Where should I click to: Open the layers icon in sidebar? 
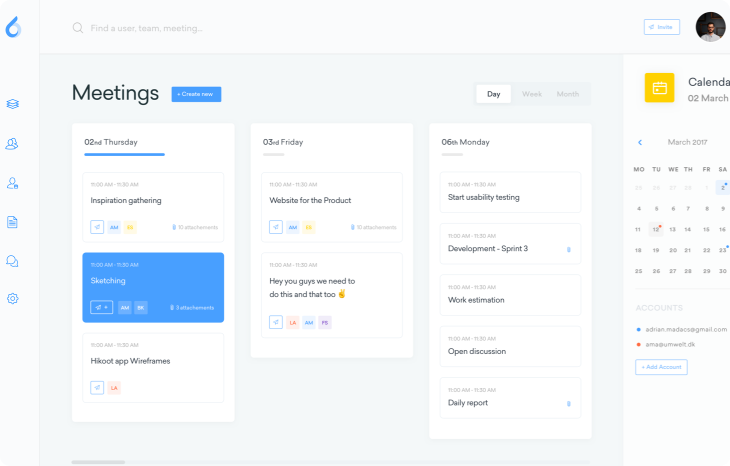(13, 104)
